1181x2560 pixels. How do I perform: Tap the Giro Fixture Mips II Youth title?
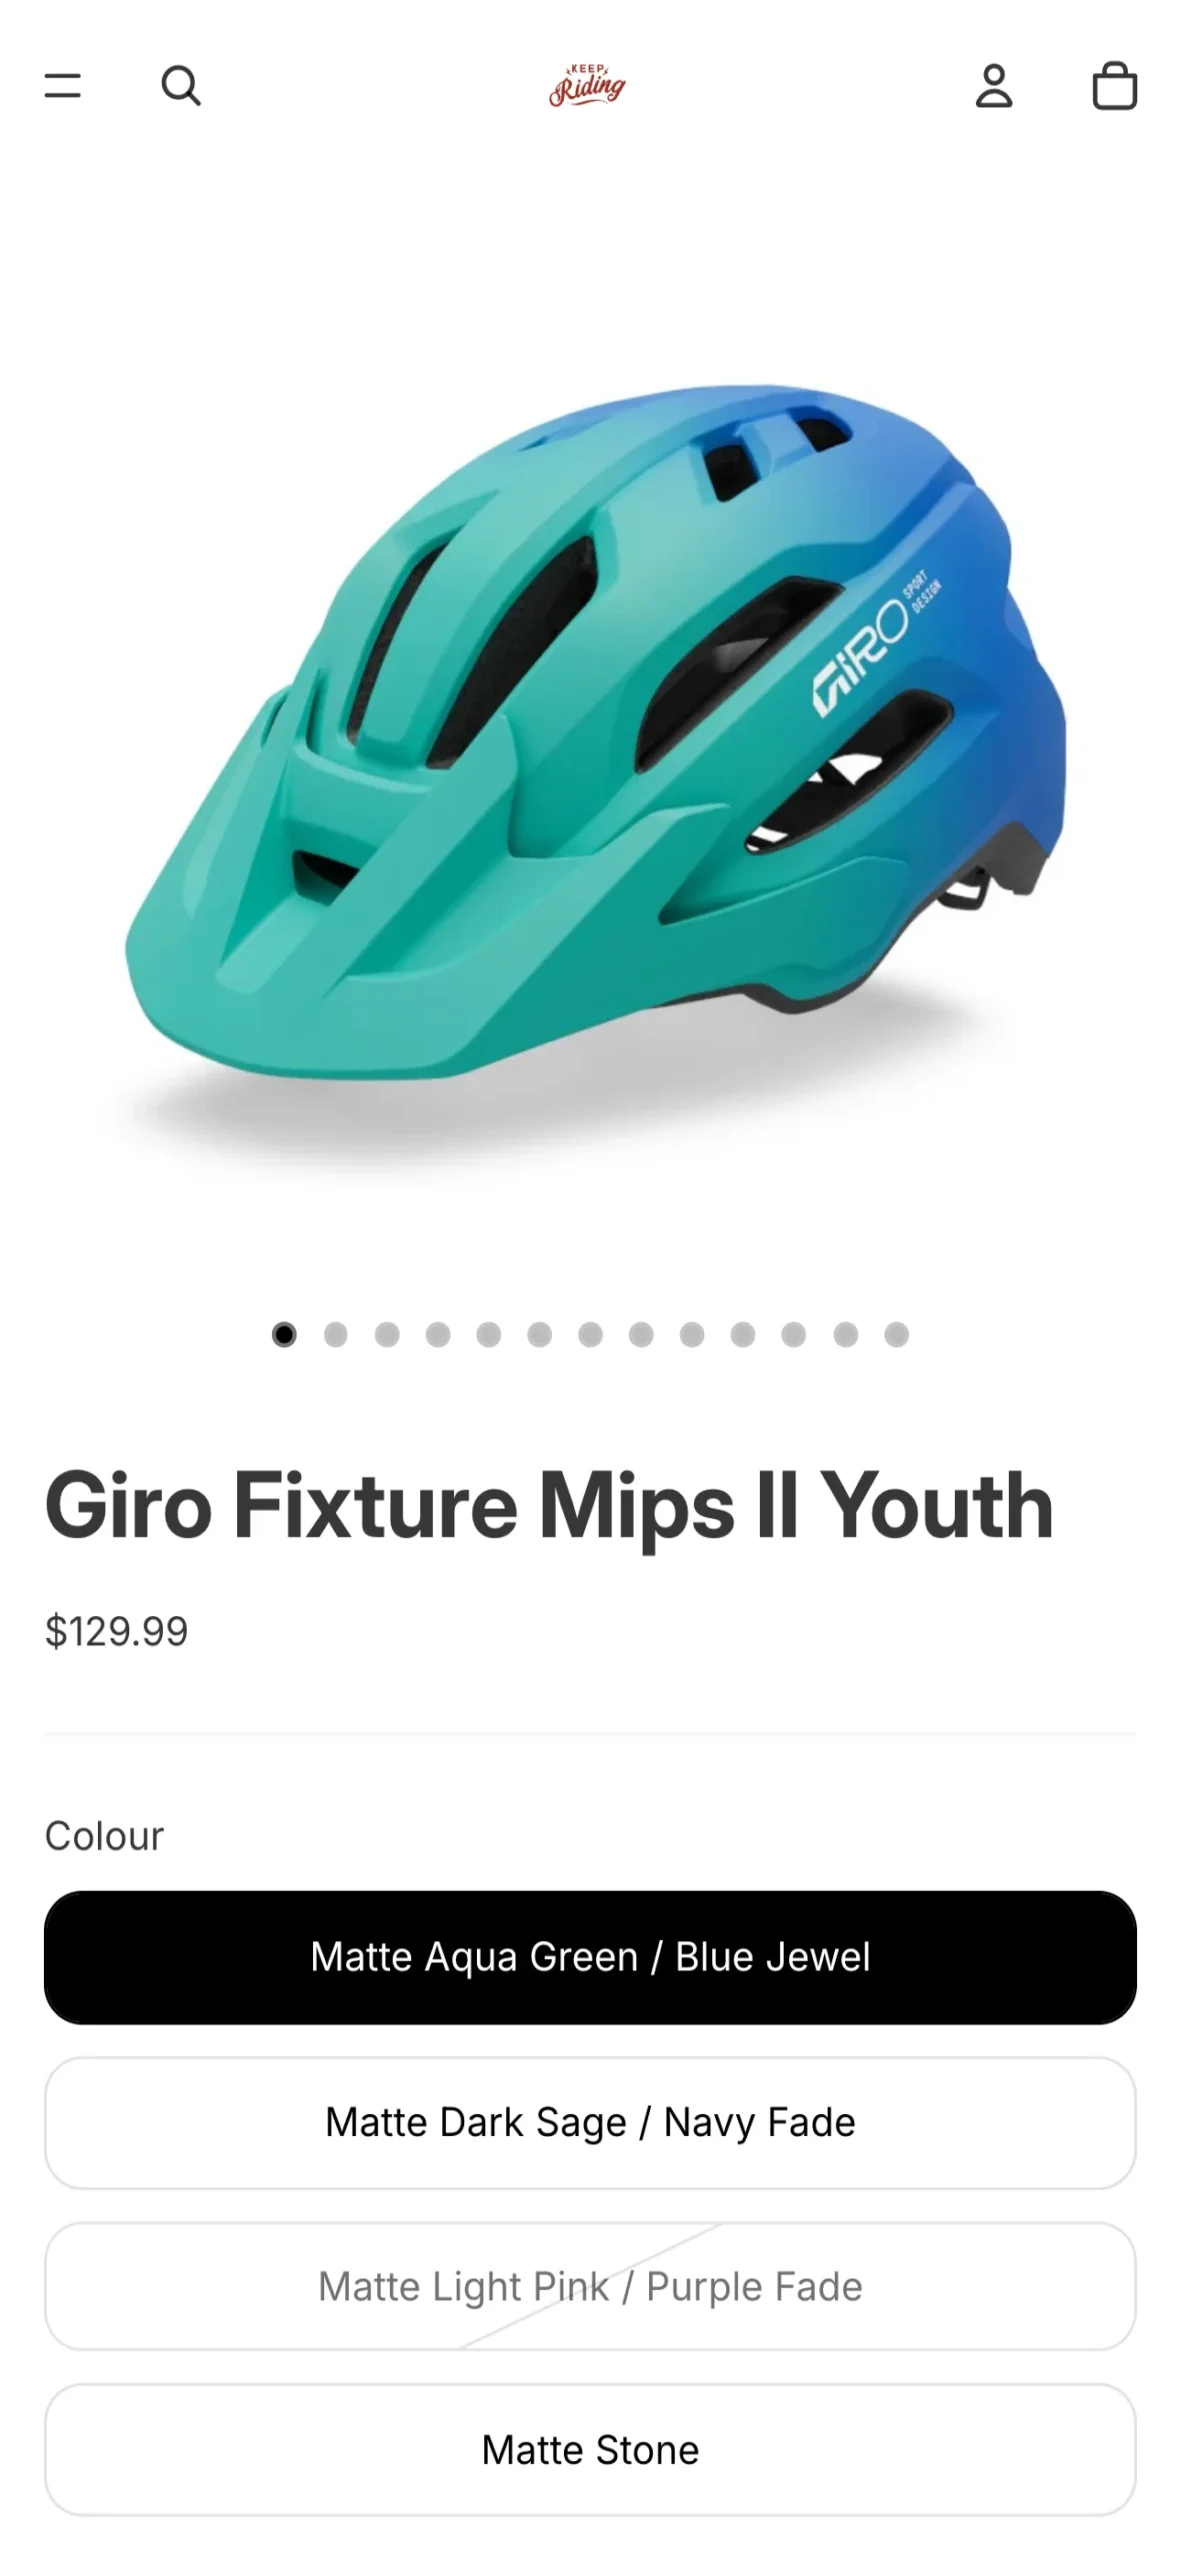coord(549,1506)
